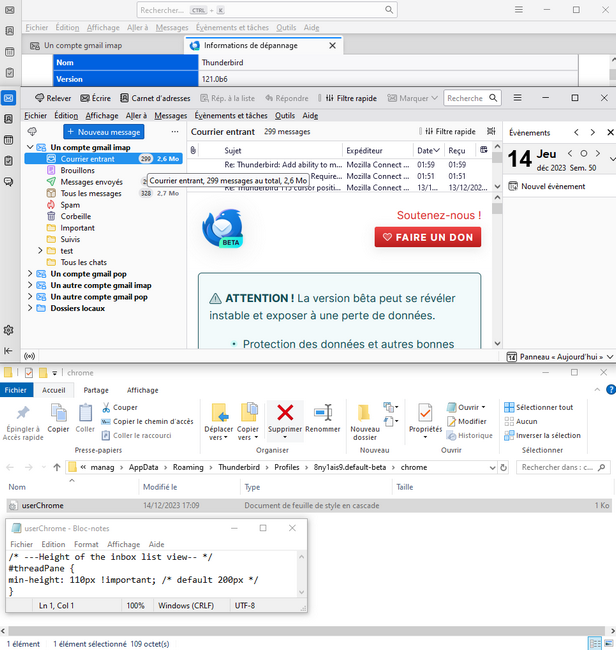Click the get messages cloud icon in folder pane
Screen dimensions: 616x650
[32, 132]
